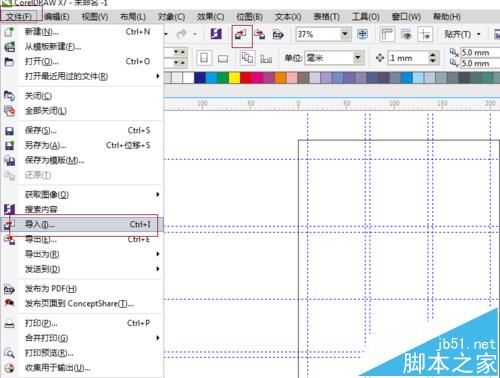Open the File menu

pyautogui.click(x=19, y=16)
